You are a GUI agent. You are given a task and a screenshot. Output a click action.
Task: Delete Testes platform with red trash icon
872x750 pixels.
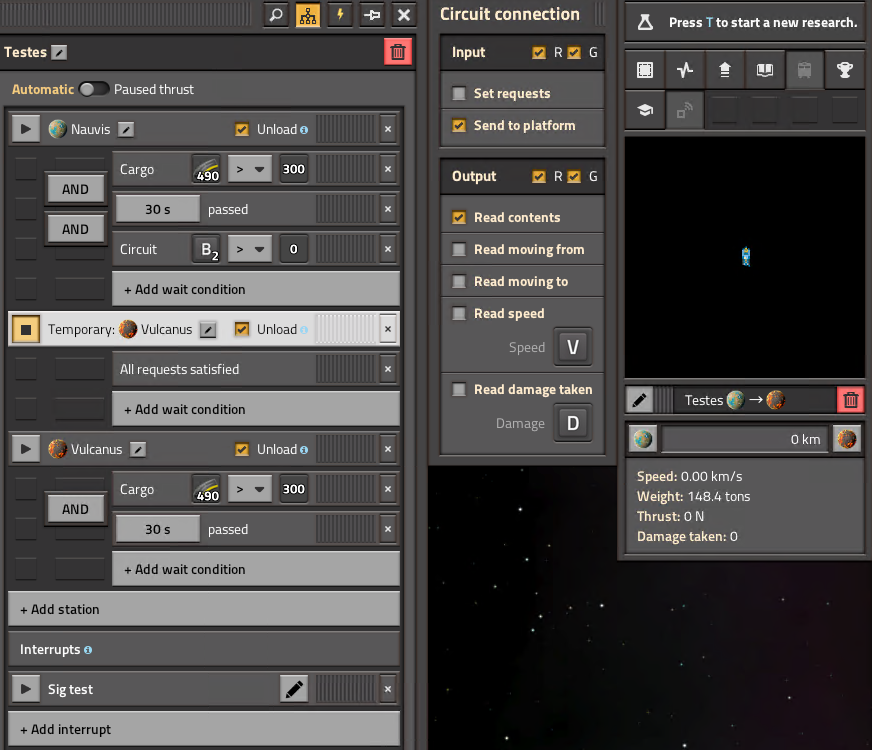click(x=398, y=52)
